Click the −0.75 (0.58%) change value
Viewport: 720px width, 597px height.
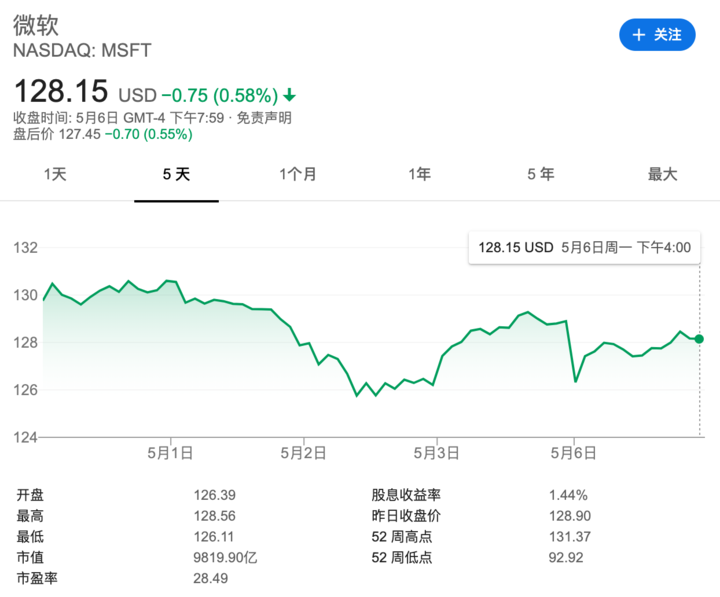pos(220,96)
